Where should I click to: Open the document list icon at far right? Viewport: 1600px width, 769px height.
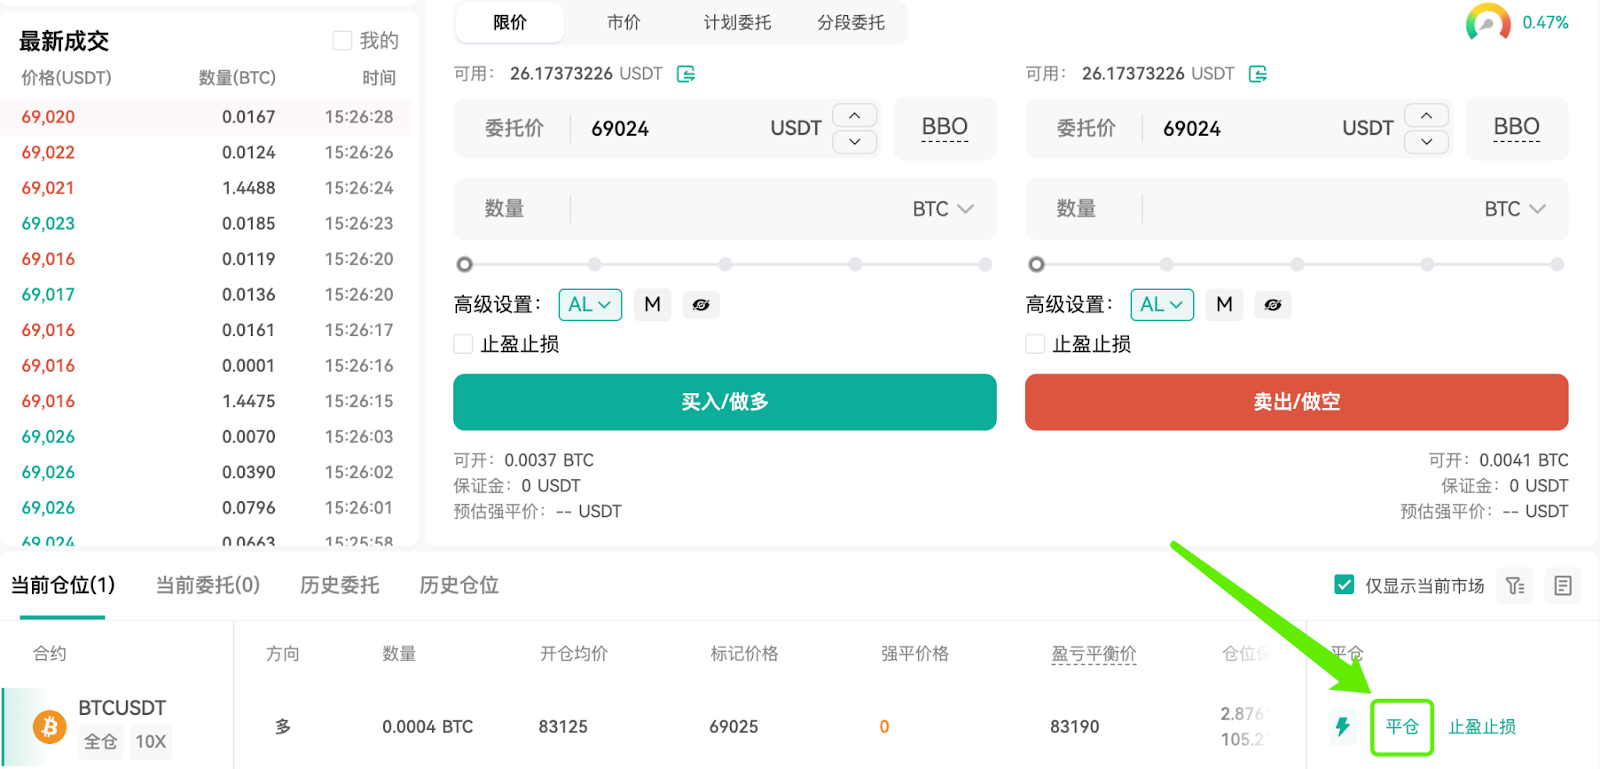point(1563,586)
